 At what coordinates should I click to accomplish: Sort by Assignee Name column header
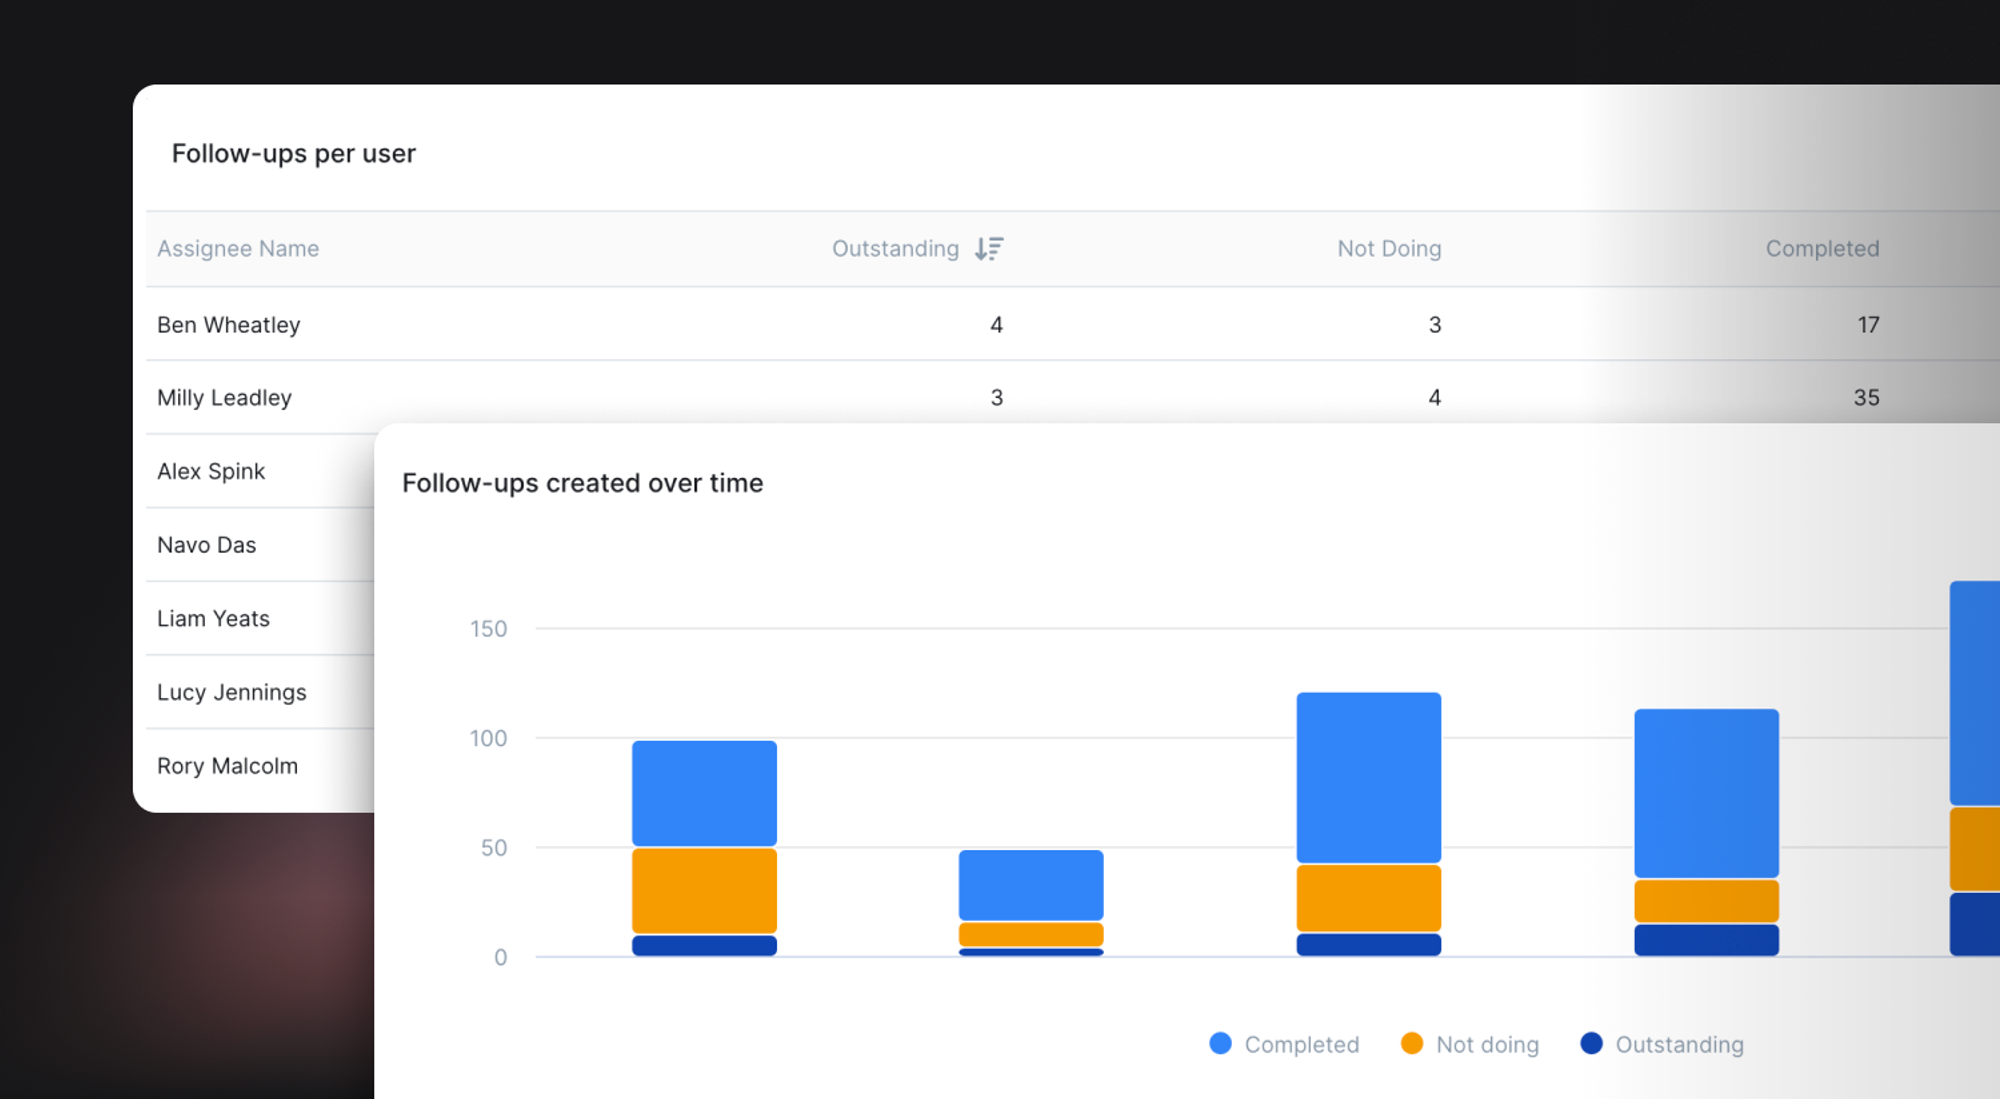(238, 248)
